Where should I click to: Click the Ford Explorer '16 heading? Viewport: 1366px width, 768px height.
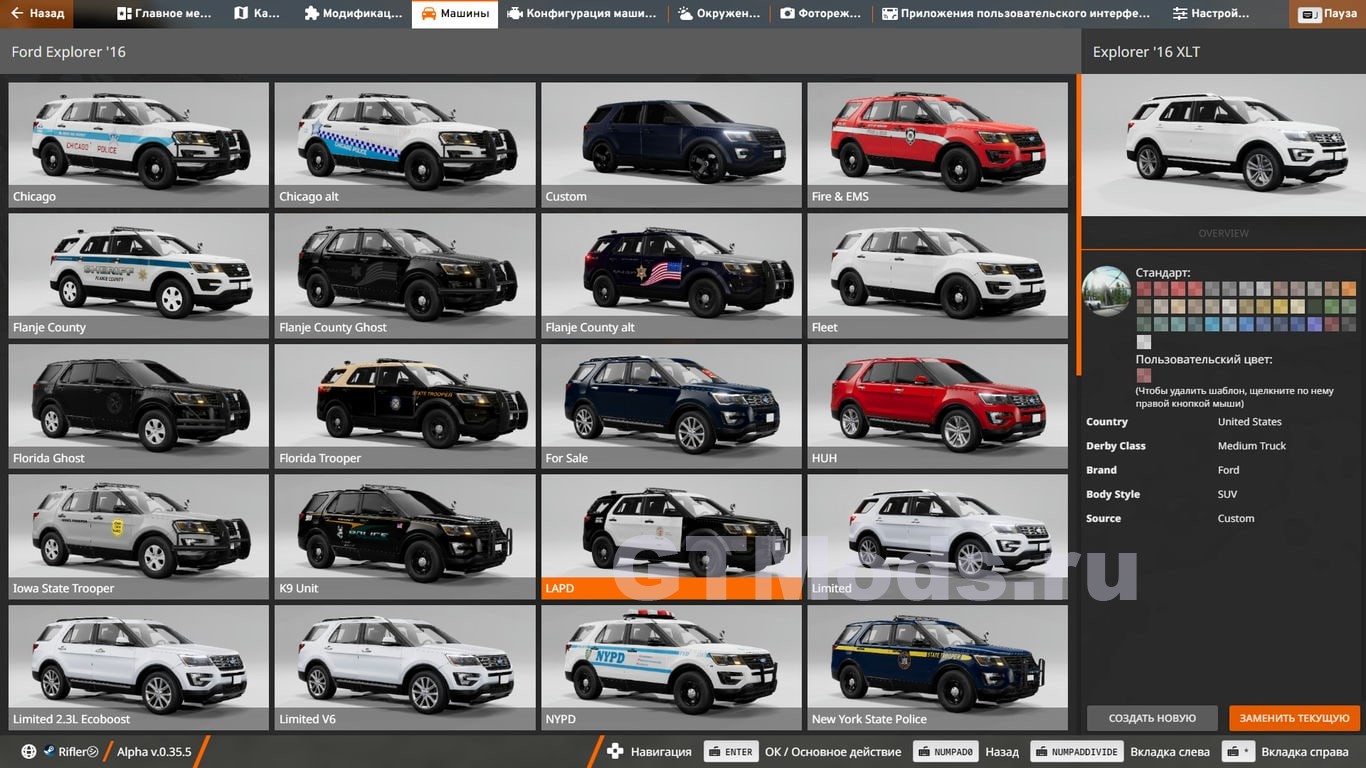(69, 52)
